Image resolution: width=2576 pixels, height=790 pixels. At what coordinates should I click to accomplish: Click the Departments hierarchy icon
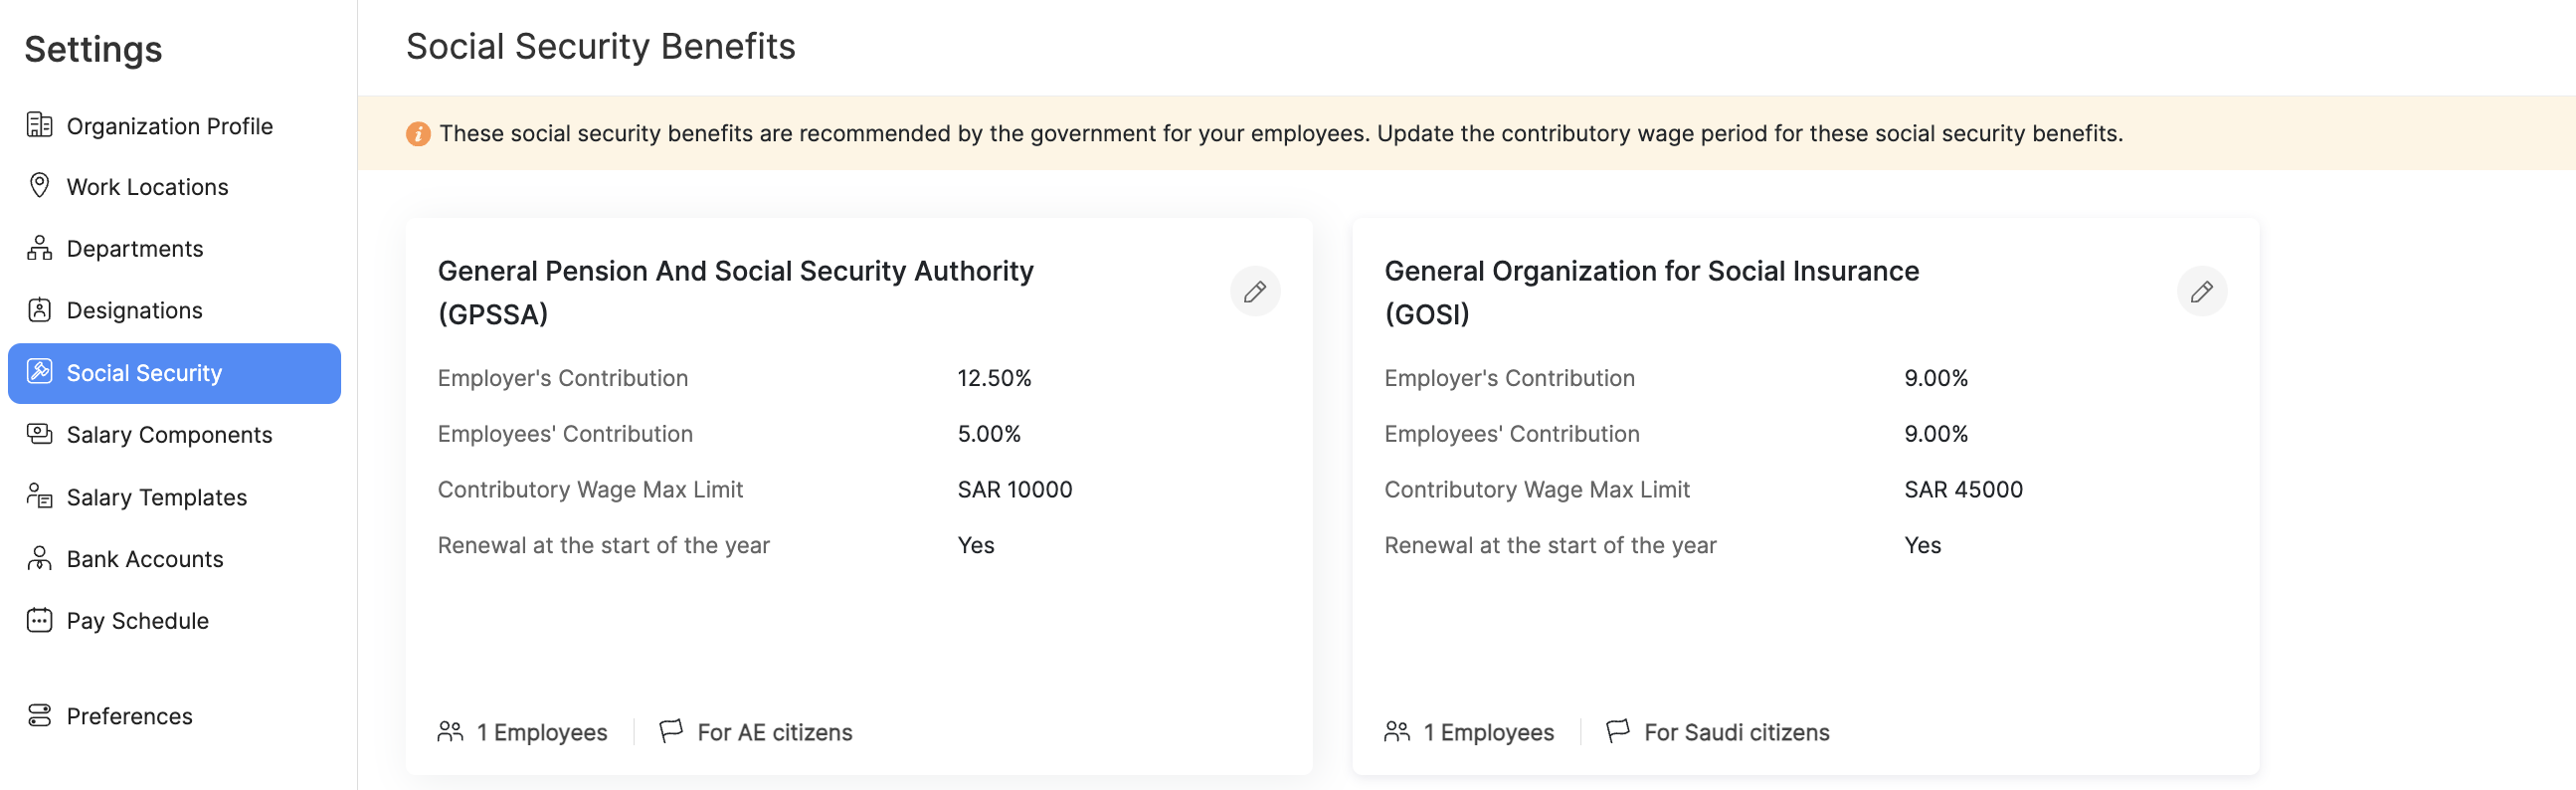click(39, 248)
